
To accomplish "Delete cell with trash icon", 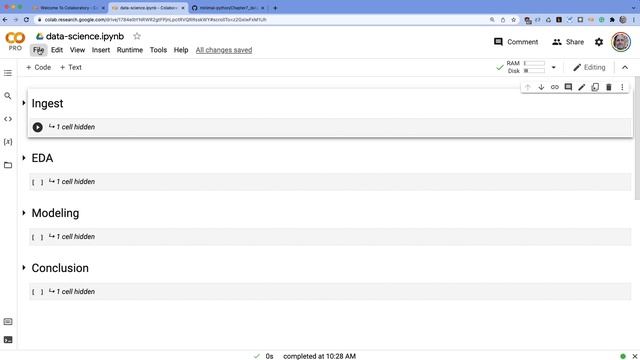I will coord(609,87).
